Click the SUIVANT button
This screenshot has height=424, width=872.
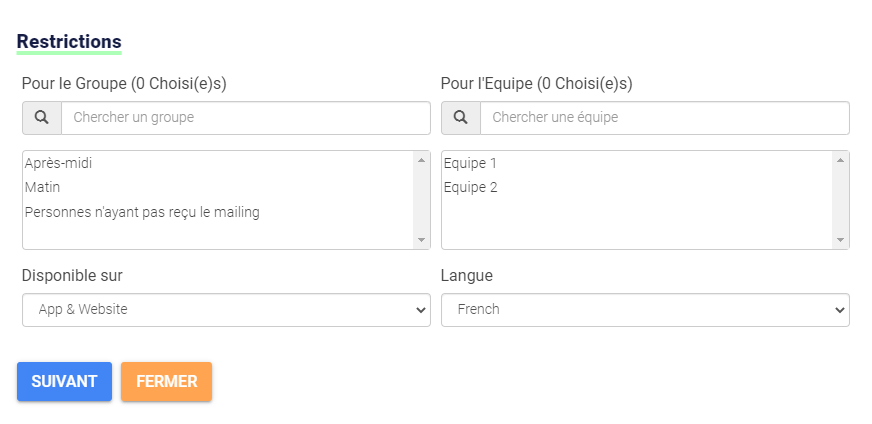[x=65, y=382]
